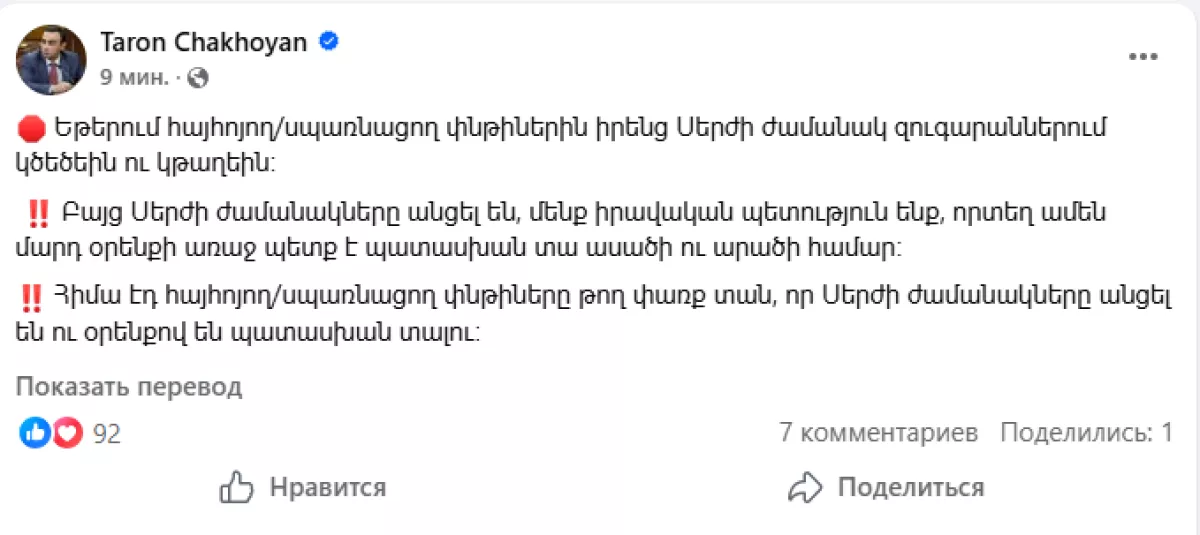Click the blue verified badge beside Taron Chakhoyan

pos(327,42)
